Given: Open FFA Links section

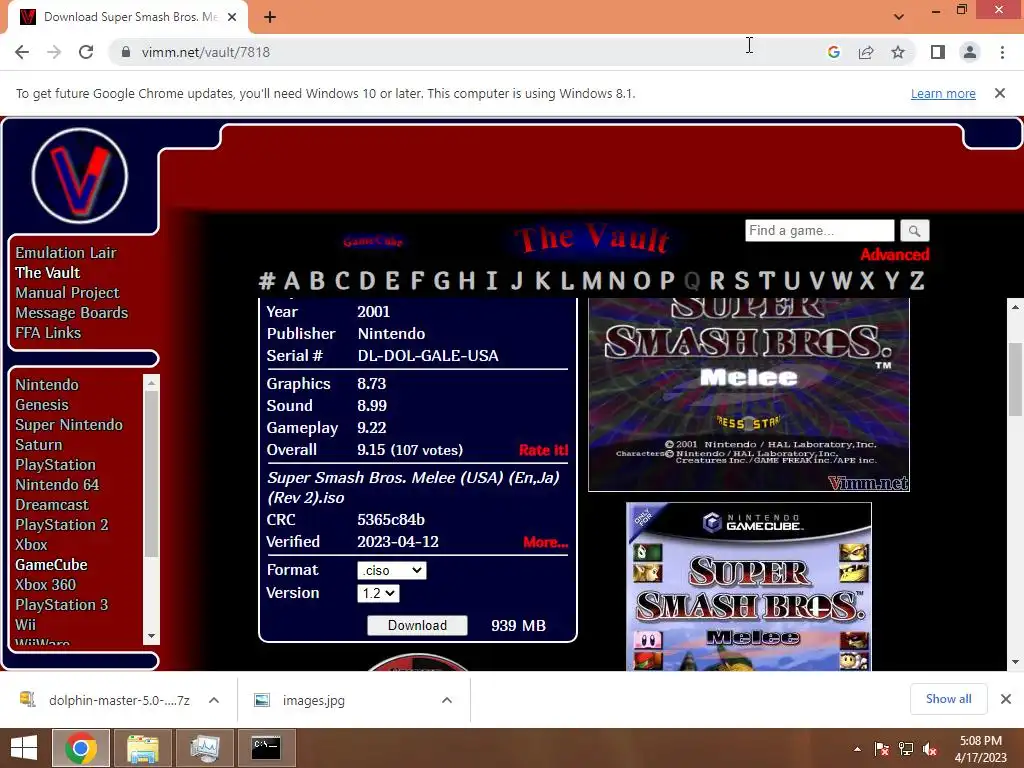Looking at the screenshot, I should click(x=48, y=333).
